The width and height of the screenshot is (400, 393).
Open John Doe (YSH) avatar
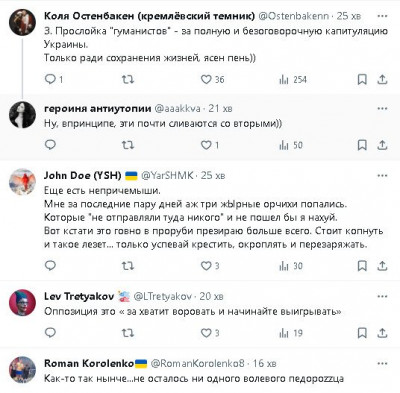pyautogui.click(x=22, y=182)
